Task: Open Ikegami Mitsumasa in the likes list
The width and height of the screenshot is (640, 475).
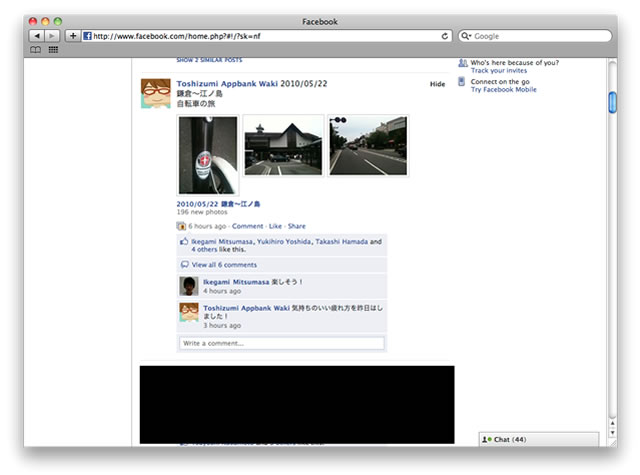Action: pyautogui.click(x=222, y=242)
